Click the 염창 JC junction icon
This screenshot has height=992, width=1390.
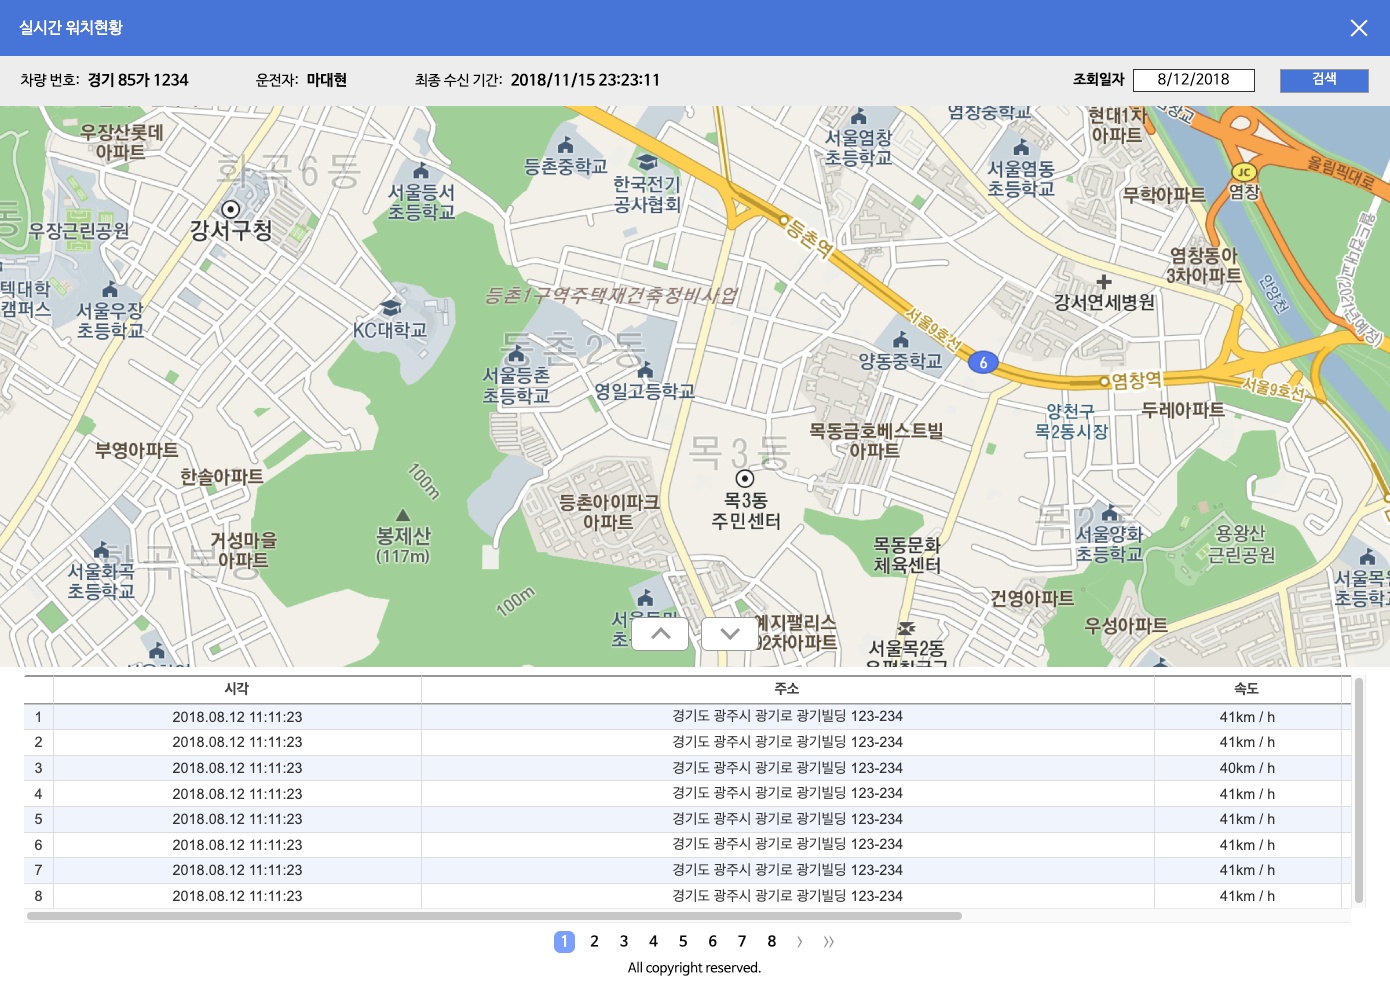[x=1243, y=172]
